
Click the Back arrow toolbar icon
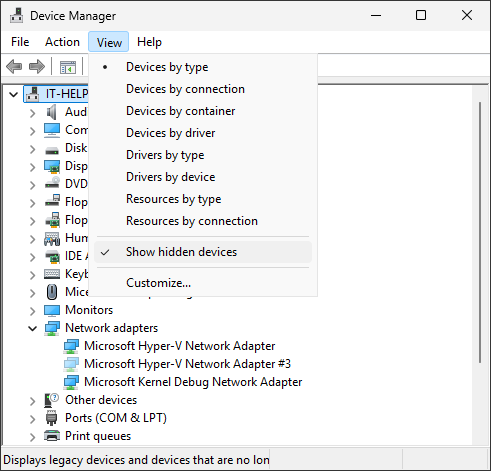pyautogui.click(x=14, y=66)
